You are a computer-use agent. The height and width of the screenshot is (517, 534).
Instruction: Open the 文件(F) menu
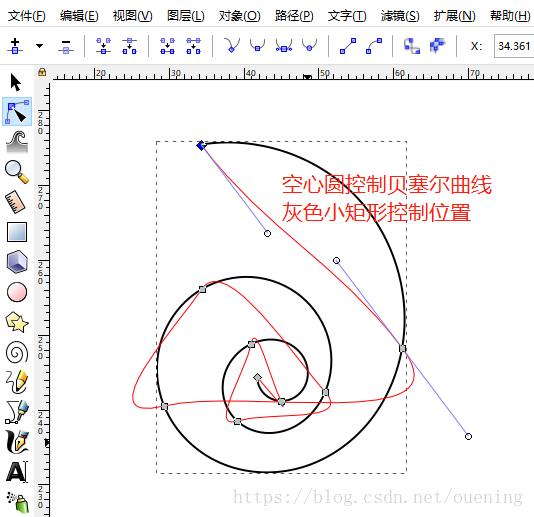[x=27, y=16]
